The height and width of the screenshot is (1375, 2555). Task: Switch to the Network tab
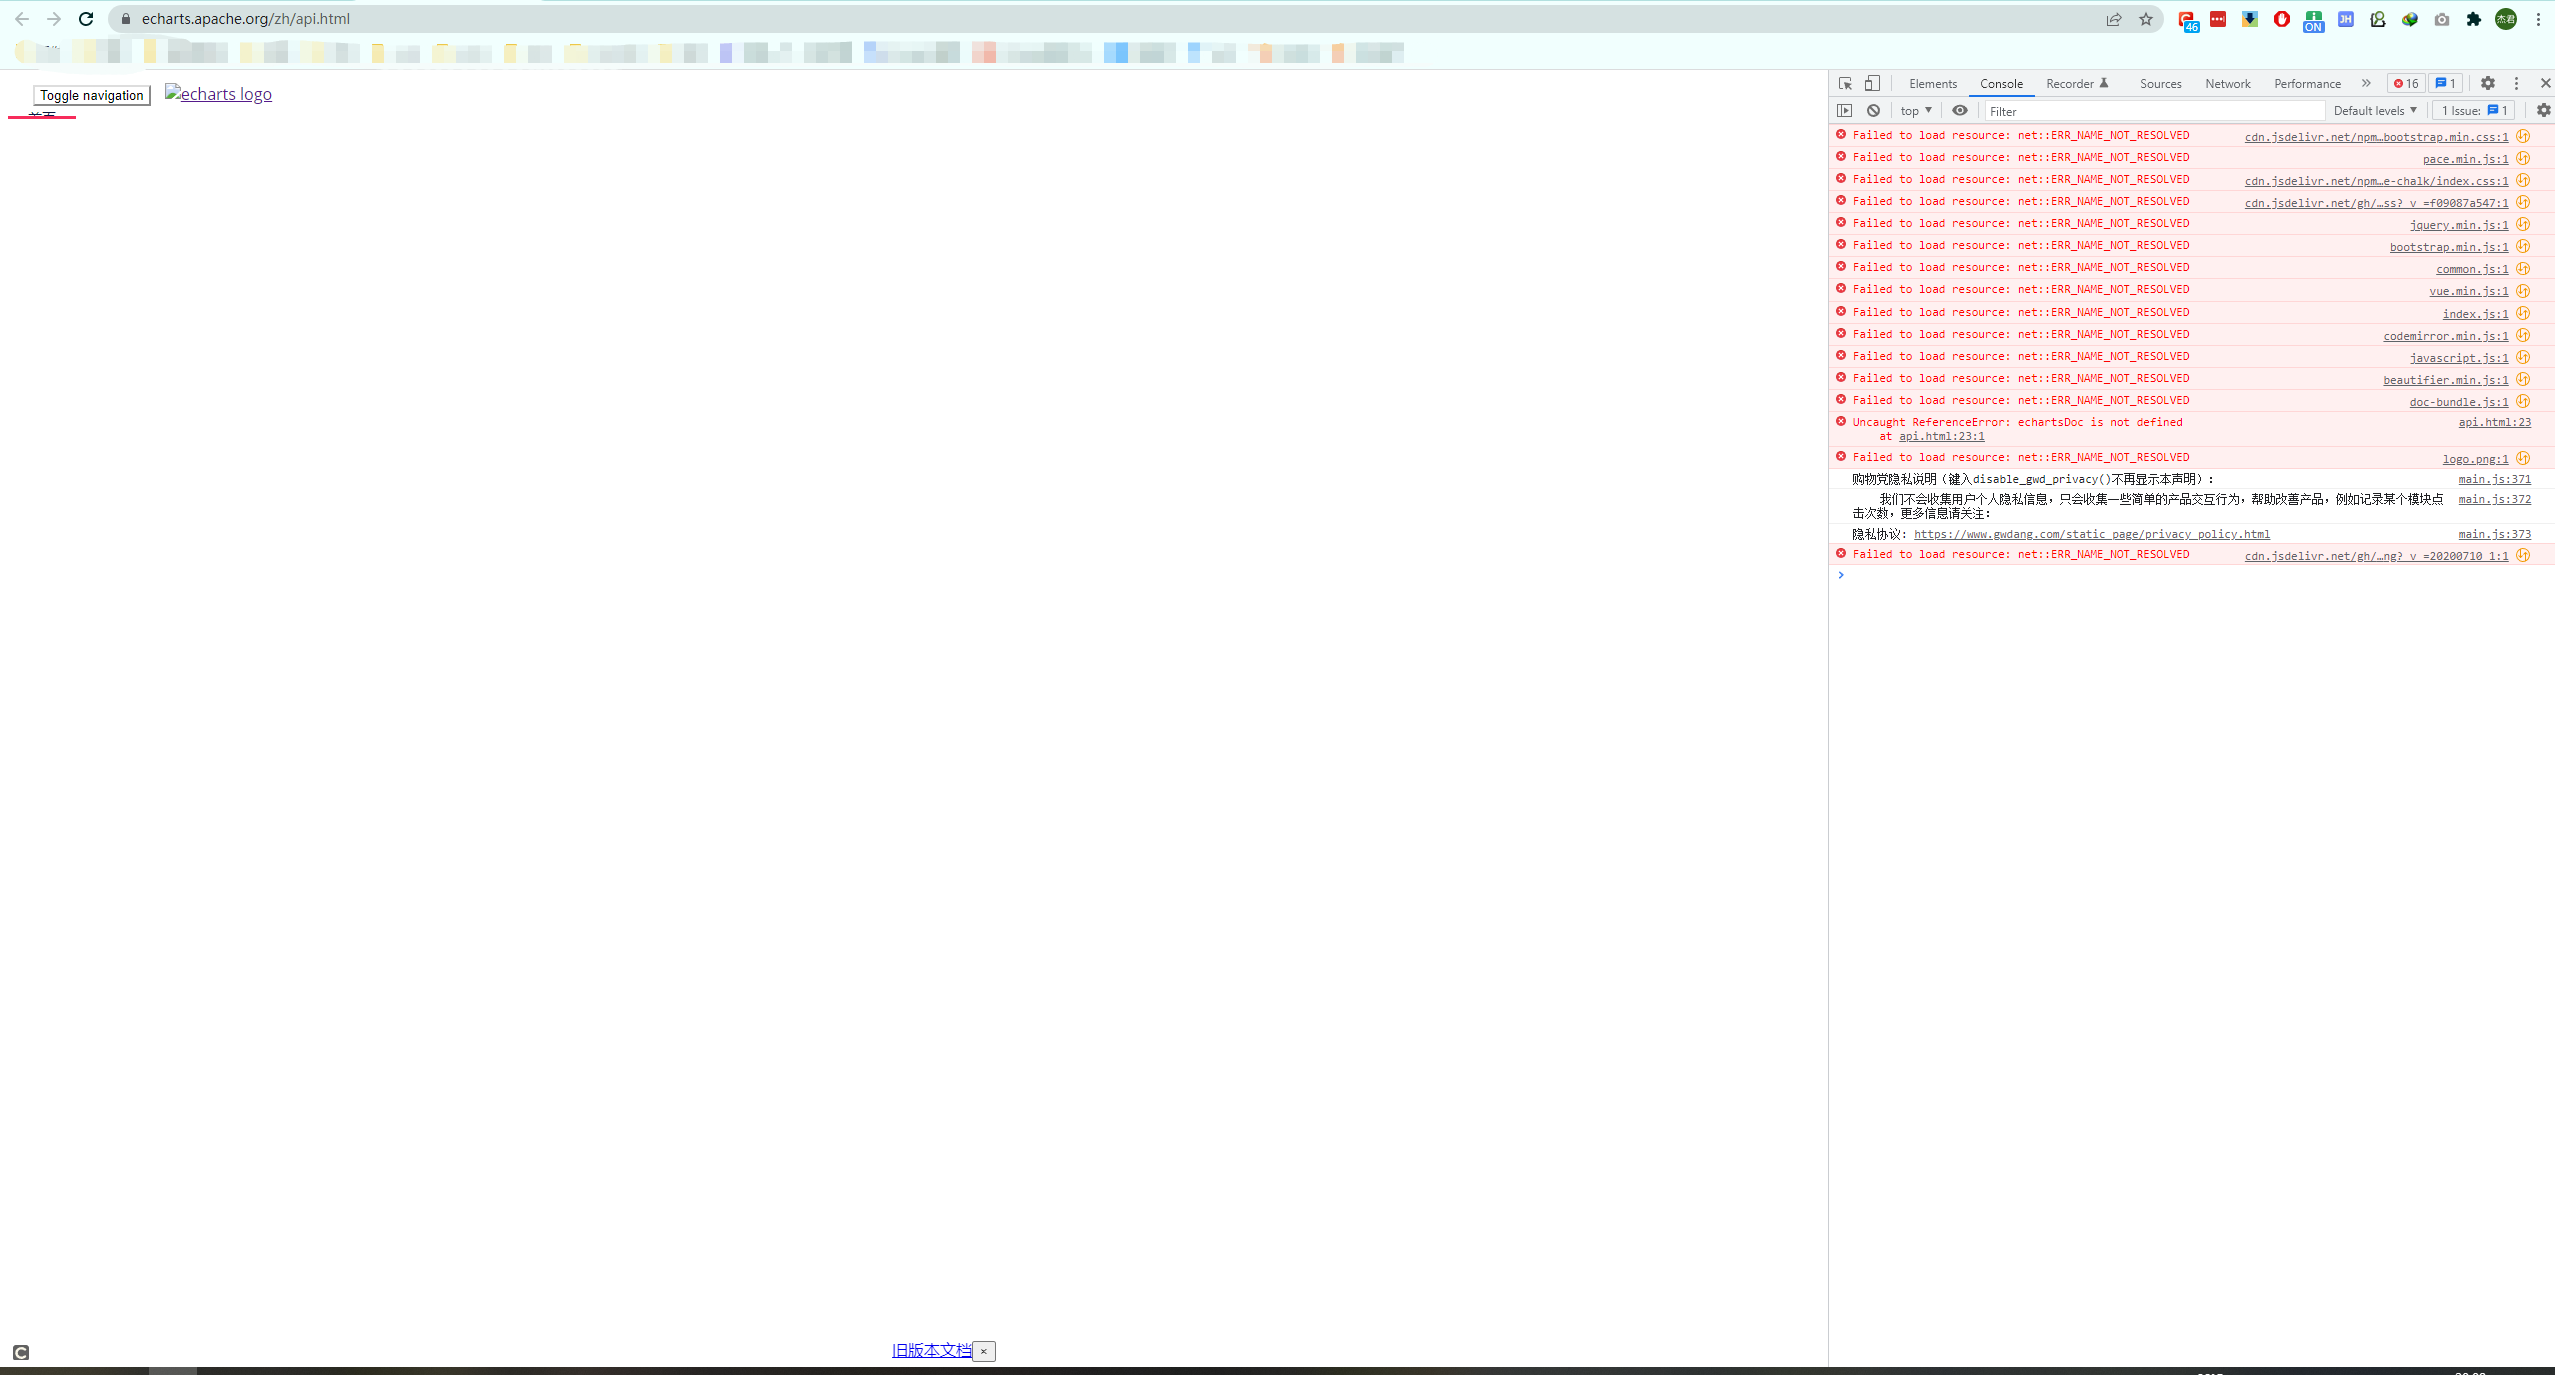[2227, 83]
